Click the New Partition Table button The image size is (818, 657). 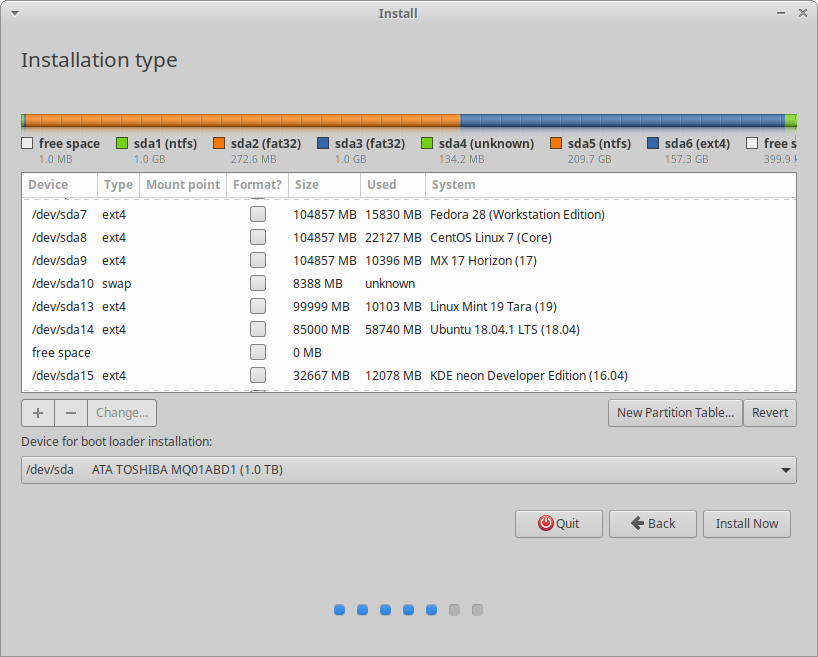pyautogui.click(x=675, y=412)
